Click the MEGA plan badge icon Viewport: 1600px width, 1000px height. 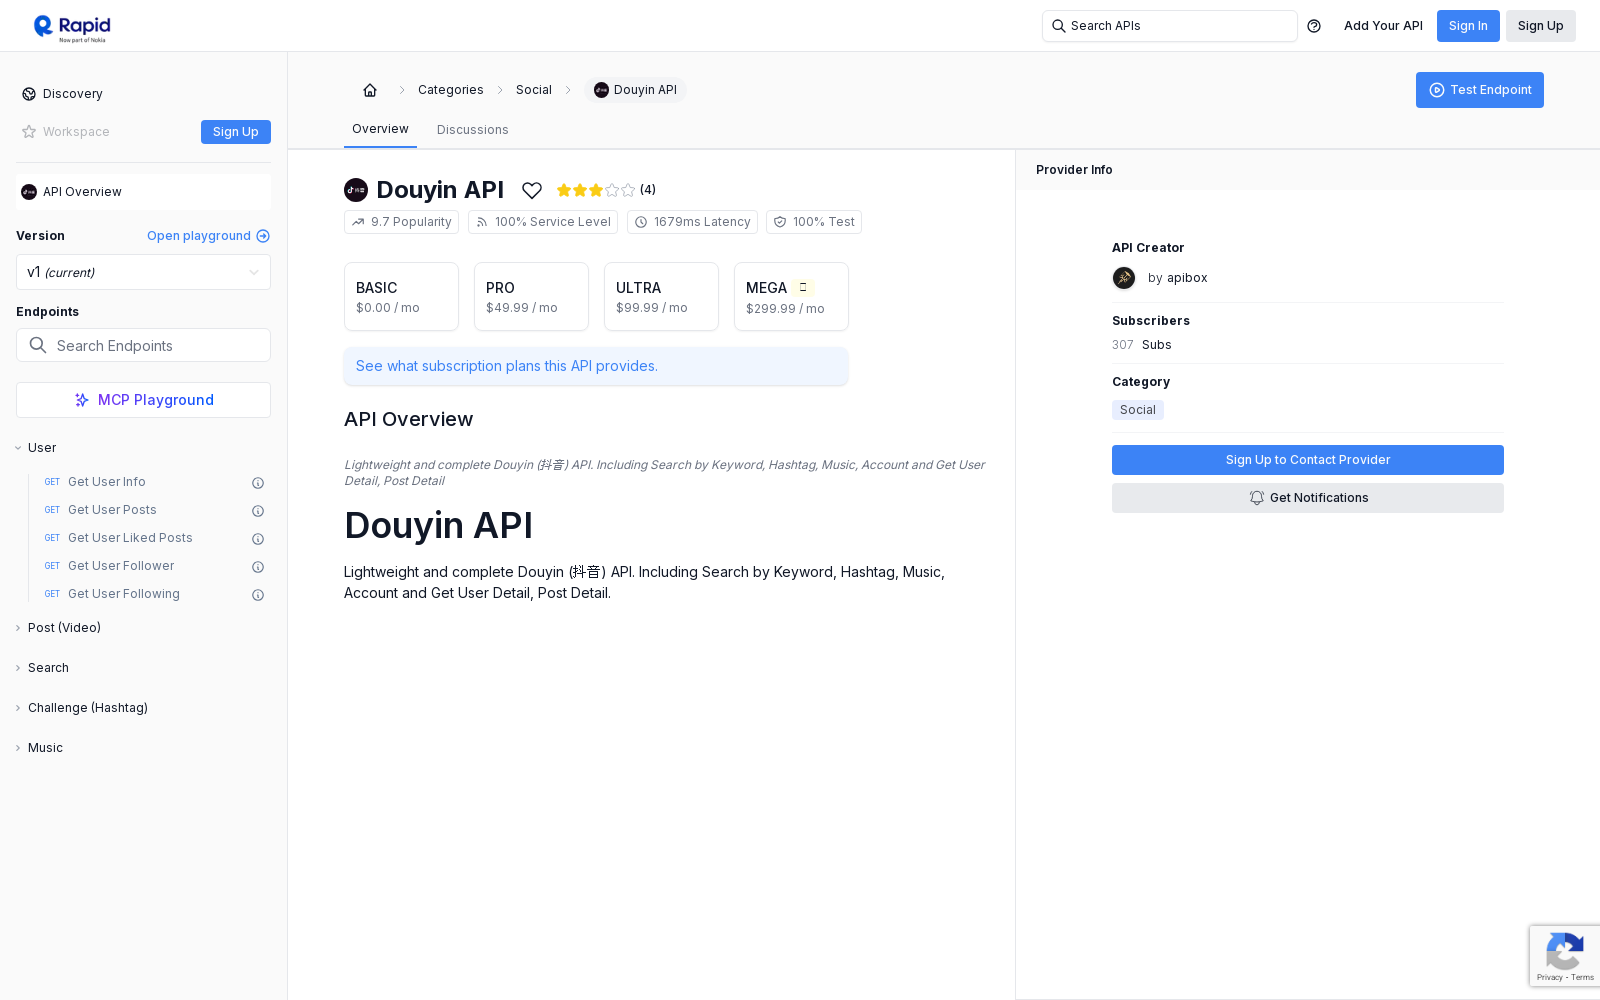[x=803, y=287]
